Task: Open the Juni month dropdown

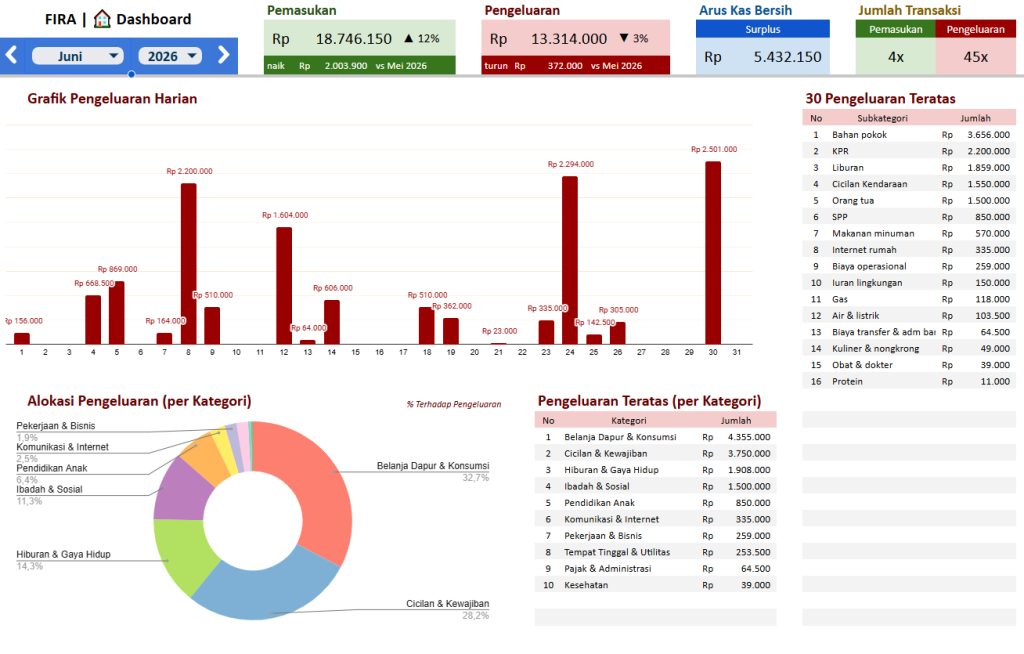Action: pyautogui.click(x=77, y=56)
